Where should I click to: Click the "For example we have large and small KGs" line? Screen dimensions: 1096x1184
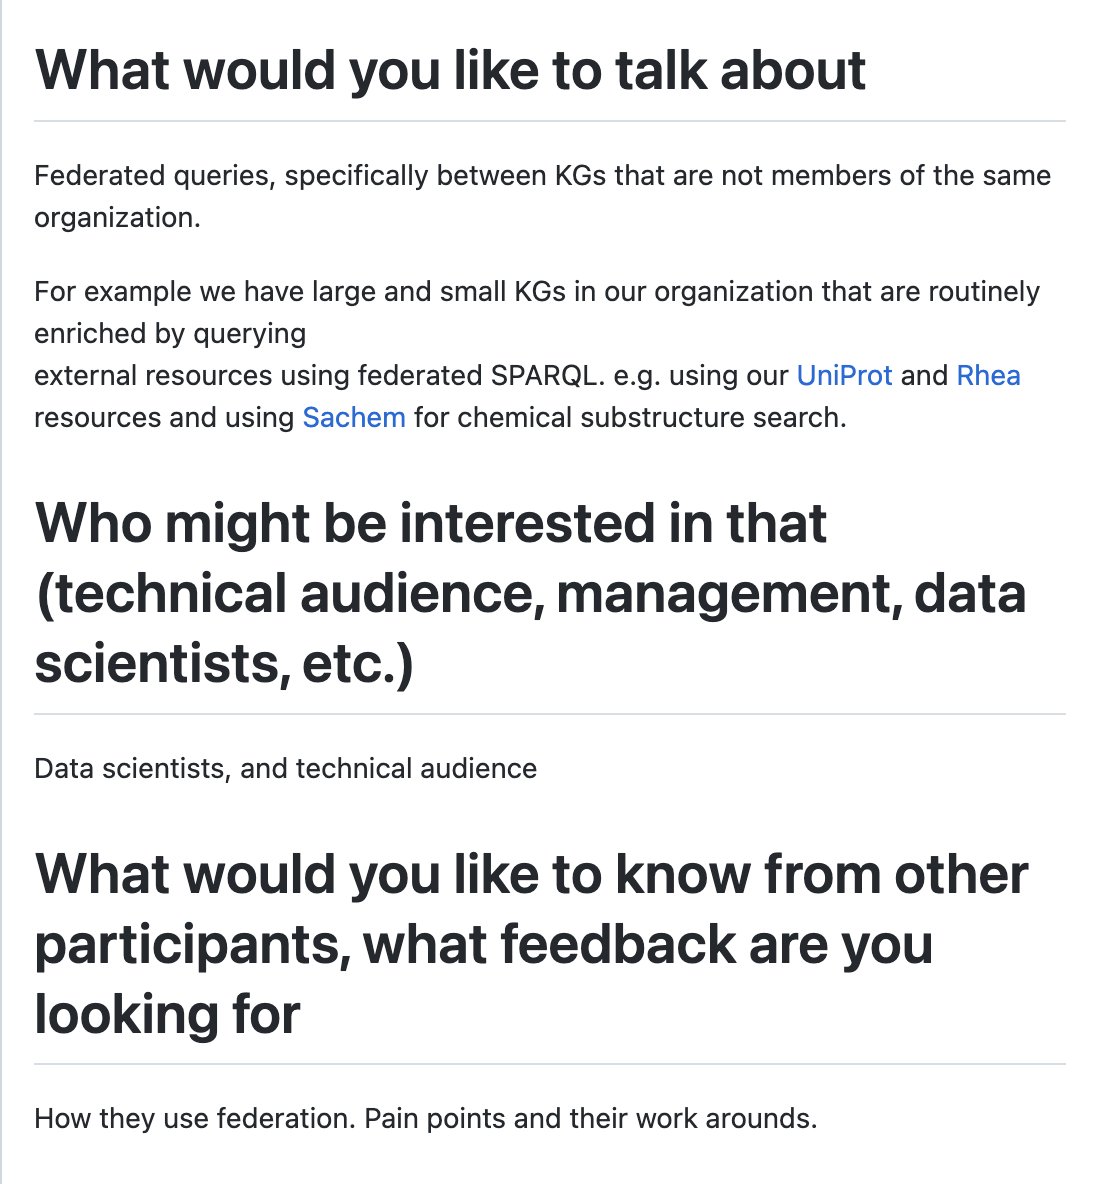coord(537,291)
